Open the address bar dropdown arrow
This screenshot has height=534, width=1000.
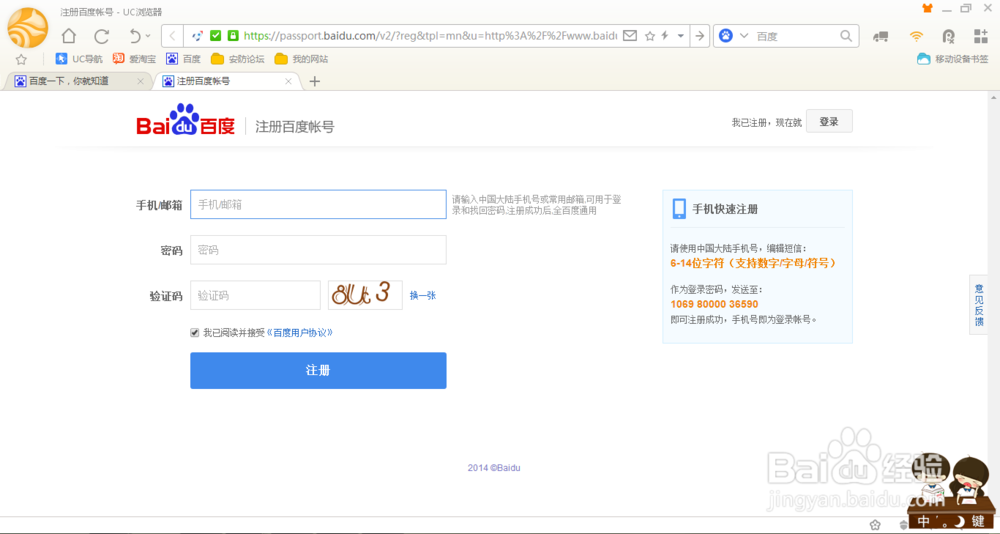point(680,36)
